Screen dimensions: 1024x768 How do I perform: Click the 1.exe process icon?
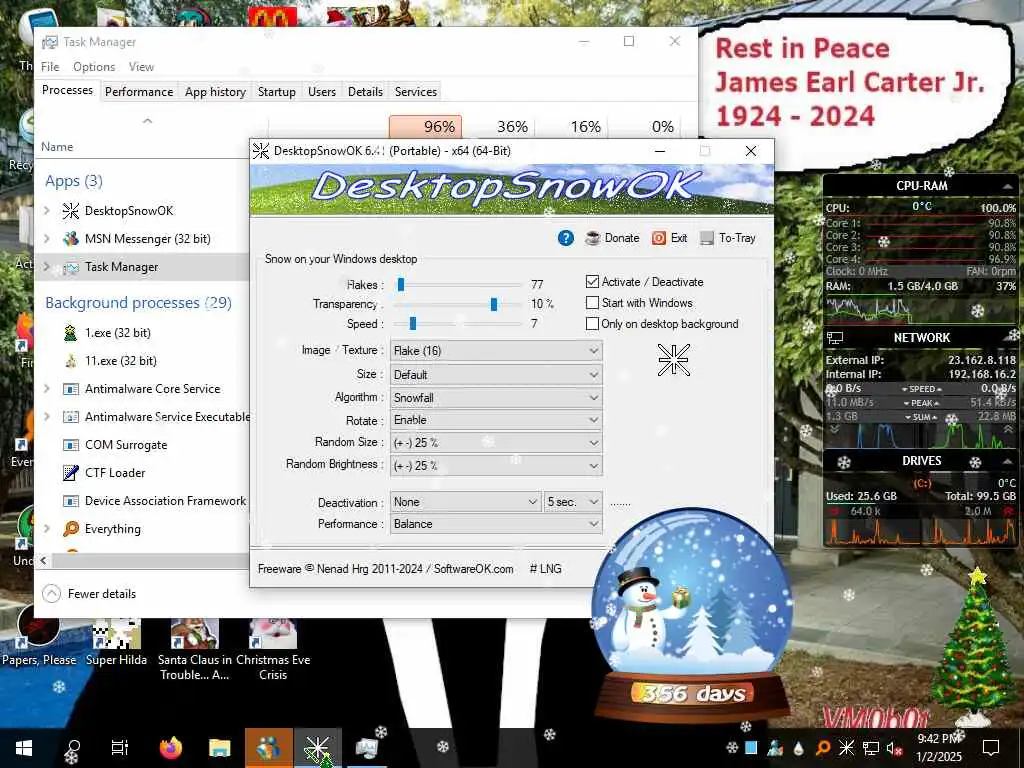coord(71,333)
